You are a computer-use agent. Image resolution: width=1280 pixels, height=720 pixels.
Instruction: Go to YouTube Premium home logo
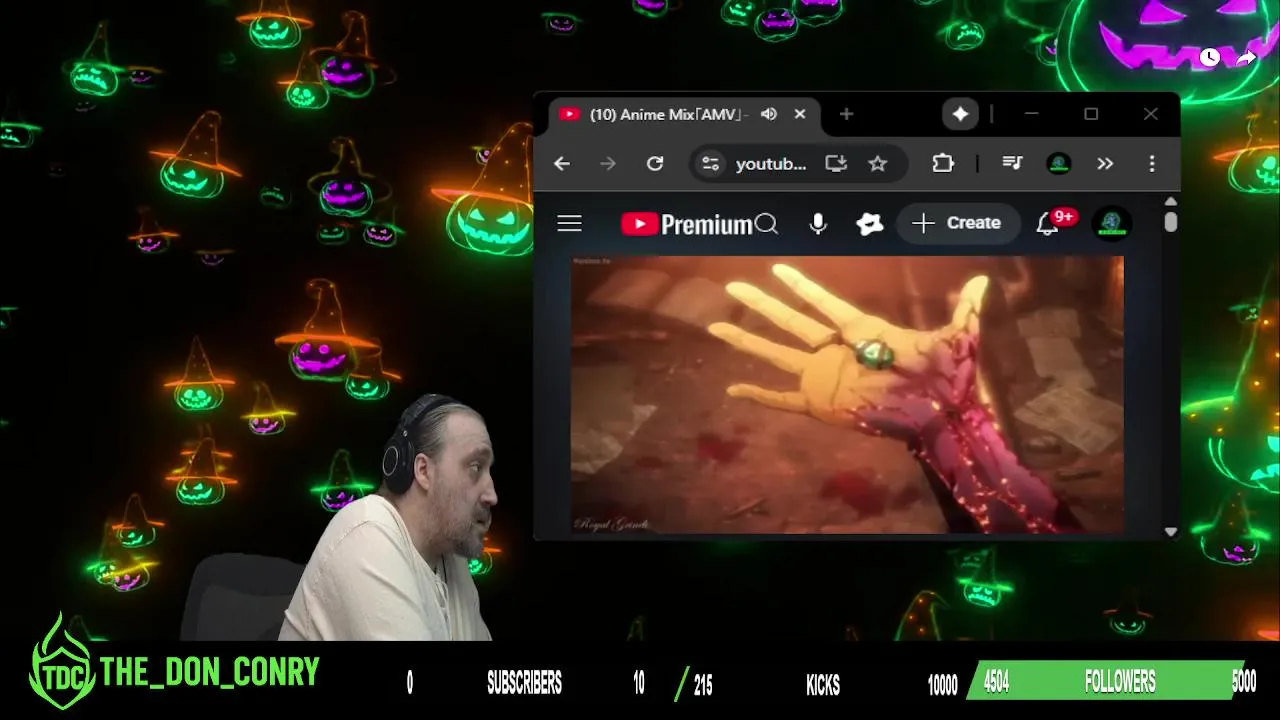[x=686, y=224]
